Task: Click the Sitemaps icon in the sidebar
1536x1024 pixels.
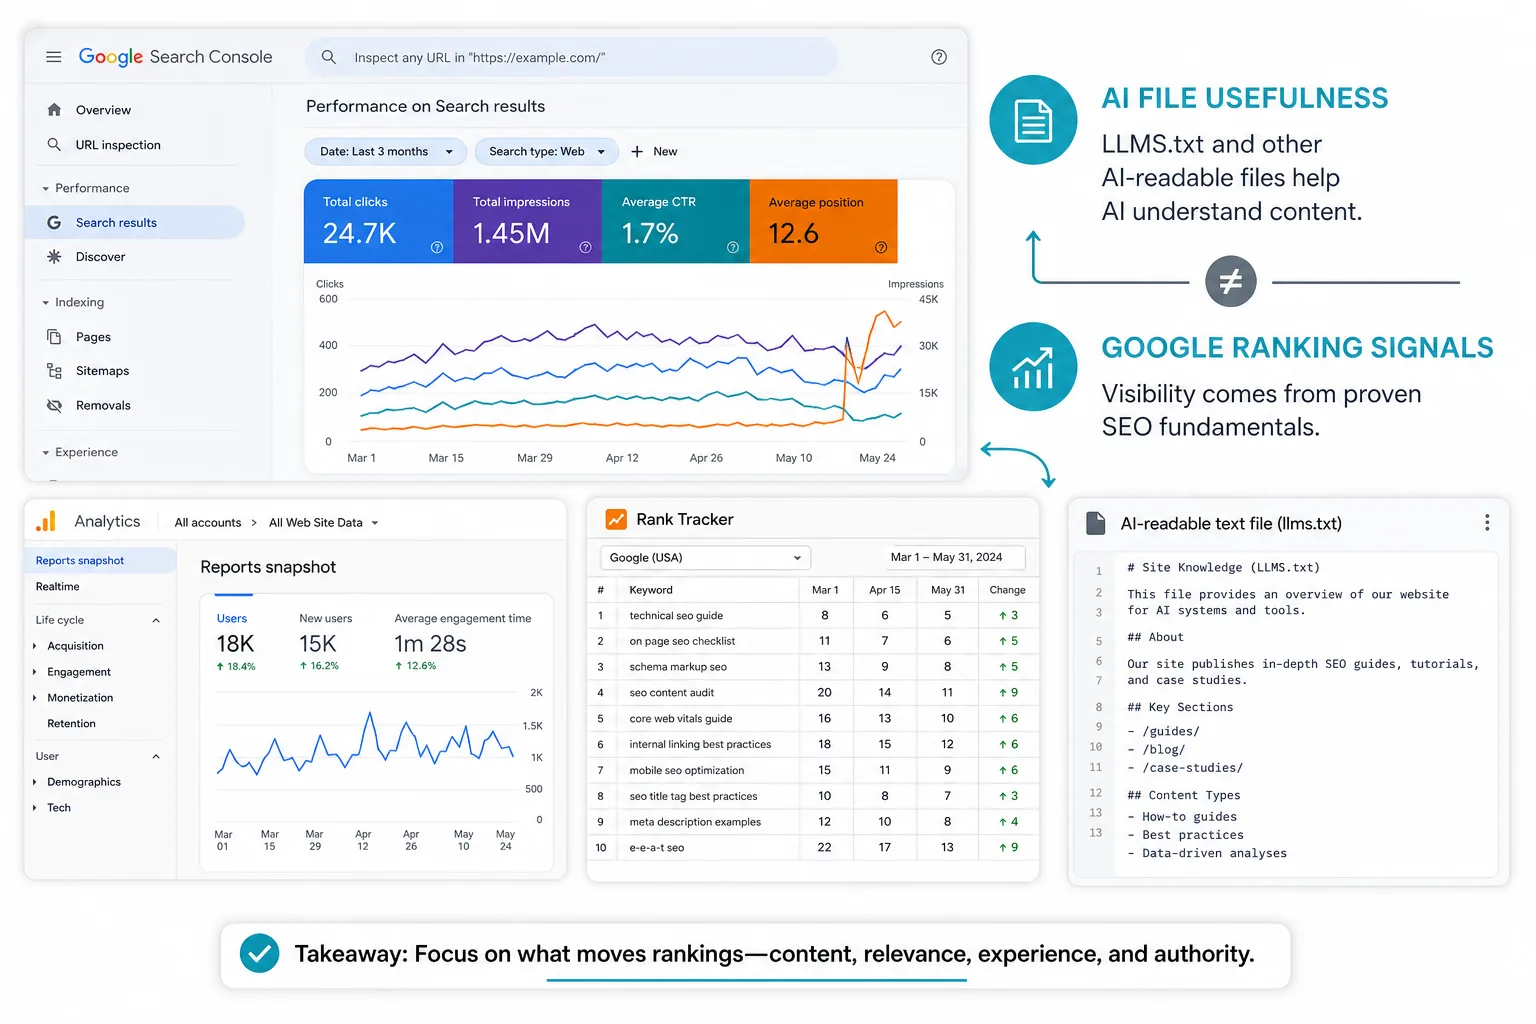Action: 54,371
